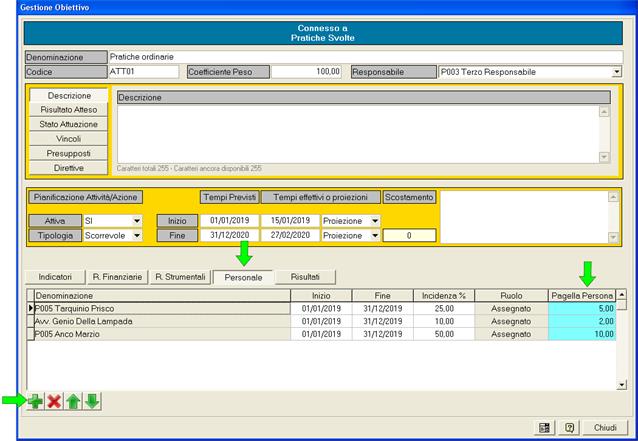Select the R. Finanziarie tab

pos(117,276)
